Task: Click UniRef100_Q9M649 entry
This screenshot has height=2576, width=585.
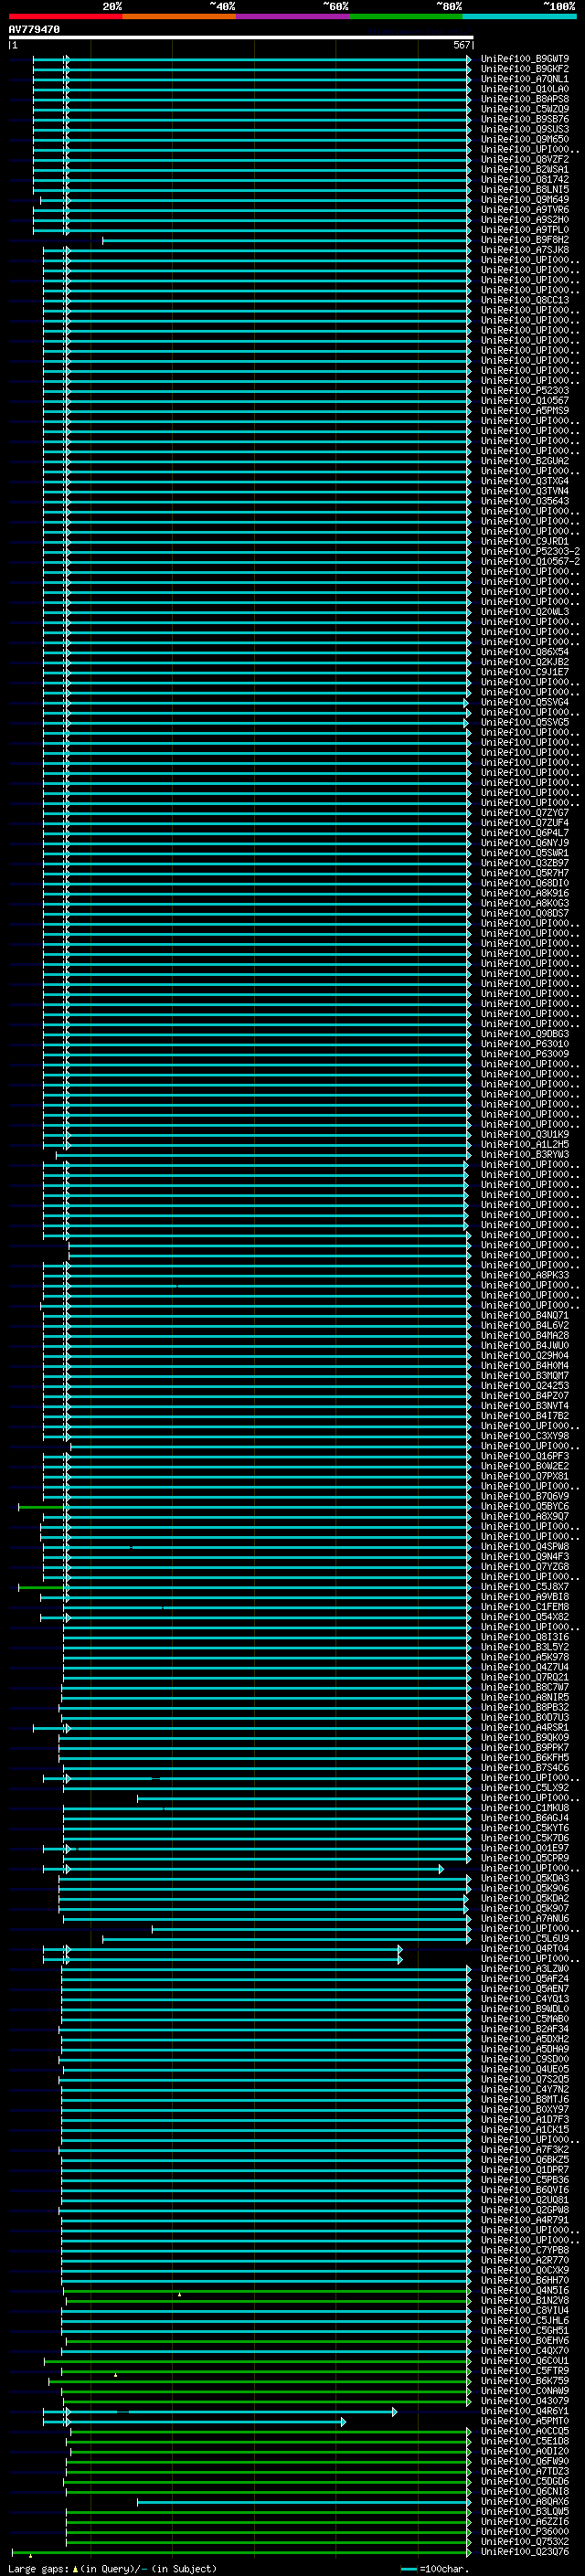Action: pos(524,199)
